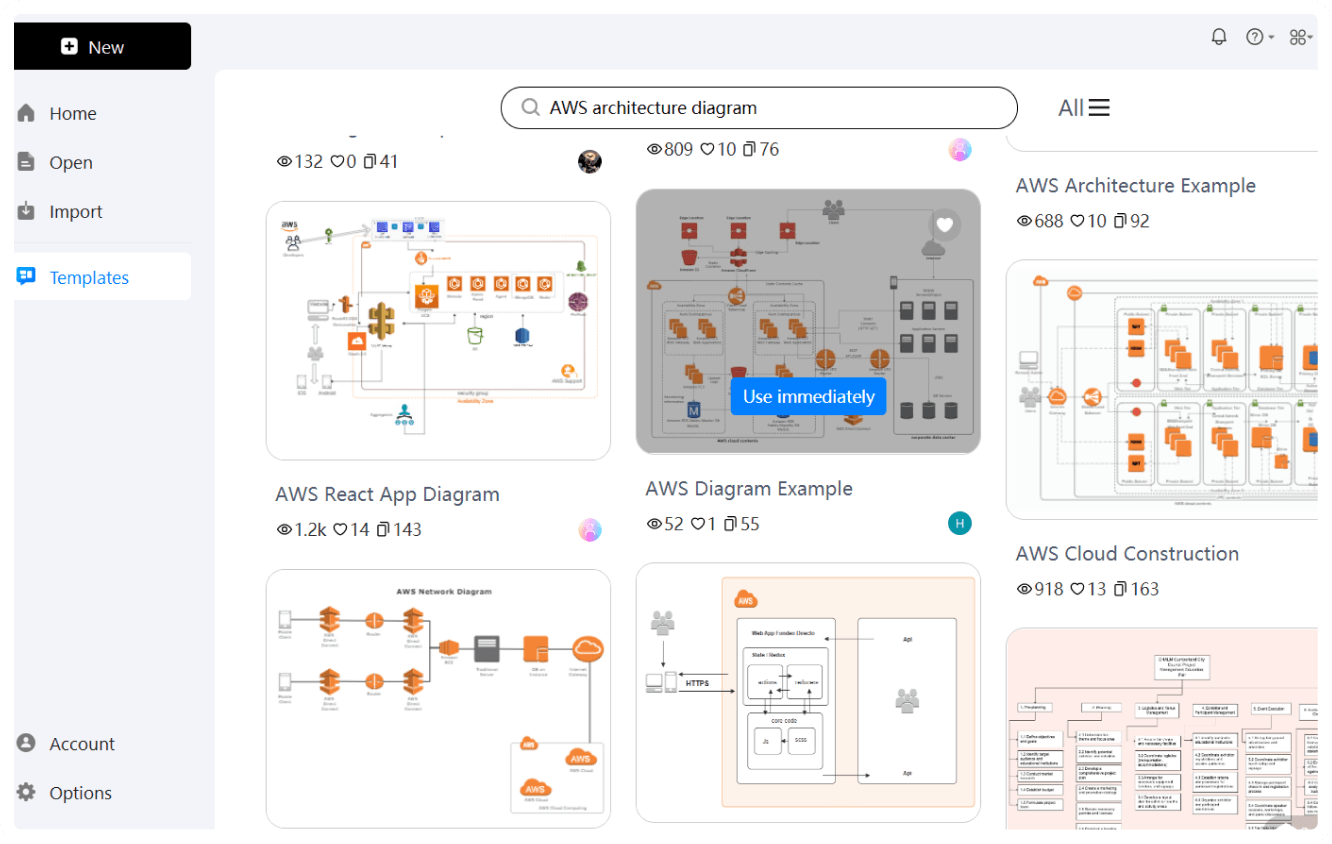Image resolution: width=1332 pixels, height=844 pixels.
Task: Click the views eye icon showing 688
Action: click(x=1024, y=220)
